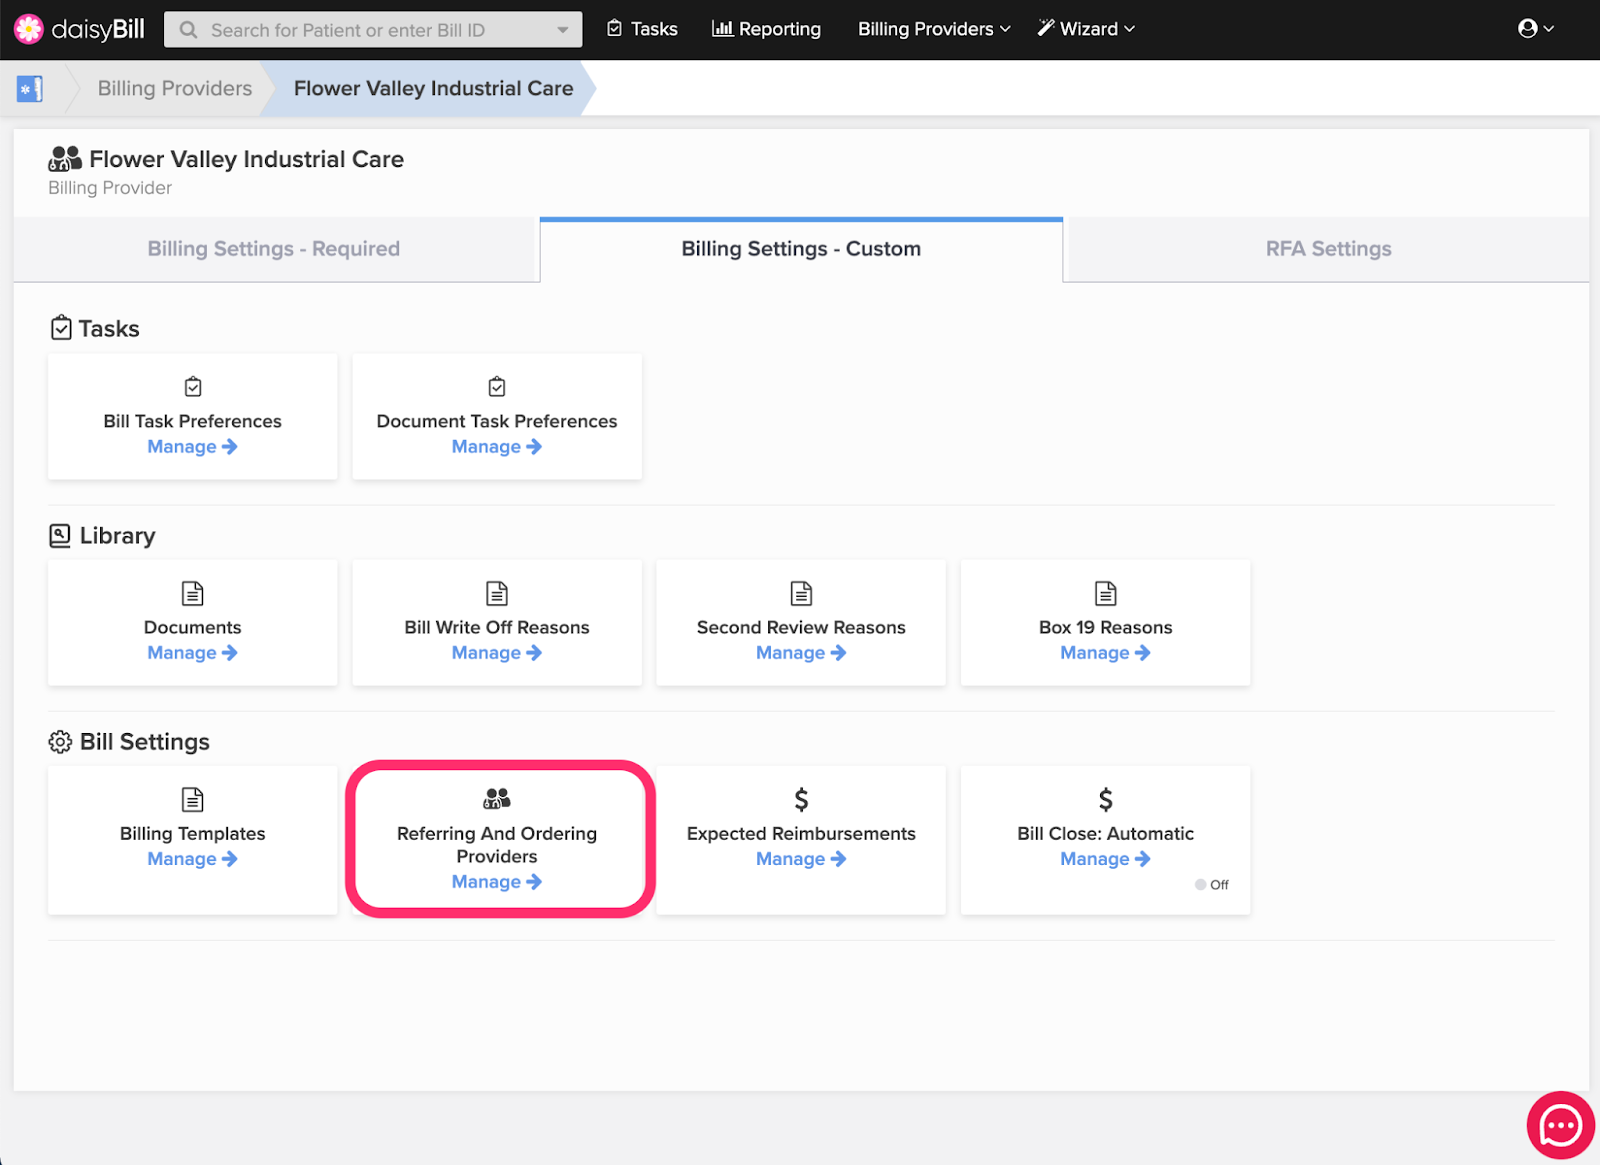This screenshot has height=1165, width=1600.
Task: Manage Document Task Preferences
Action: click(x=497, y=447)
